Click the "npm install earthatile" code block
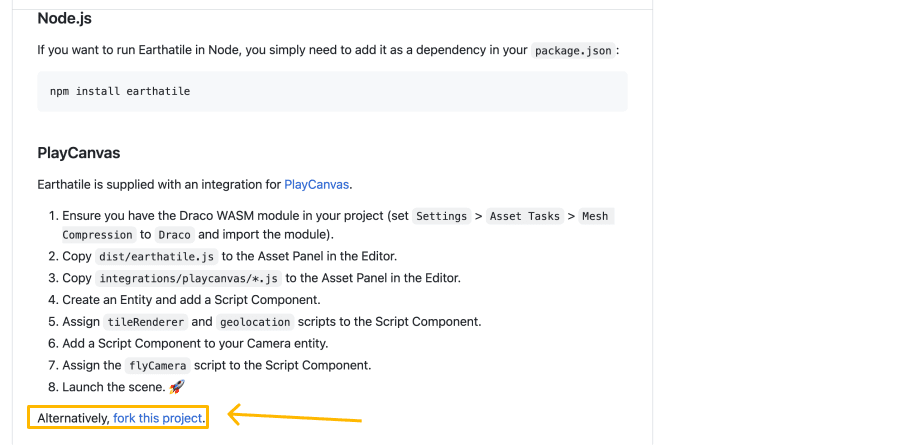This screenshot has height=445, width=900. [x=120, y=91]
